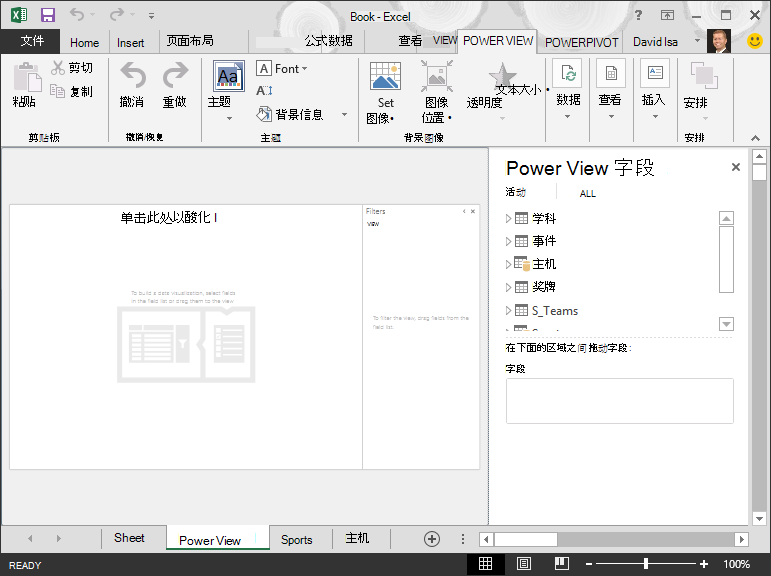This screenshot has height=576, width=771.
Task: Switch to the Home ribbon tab
Action: [84, 43]
